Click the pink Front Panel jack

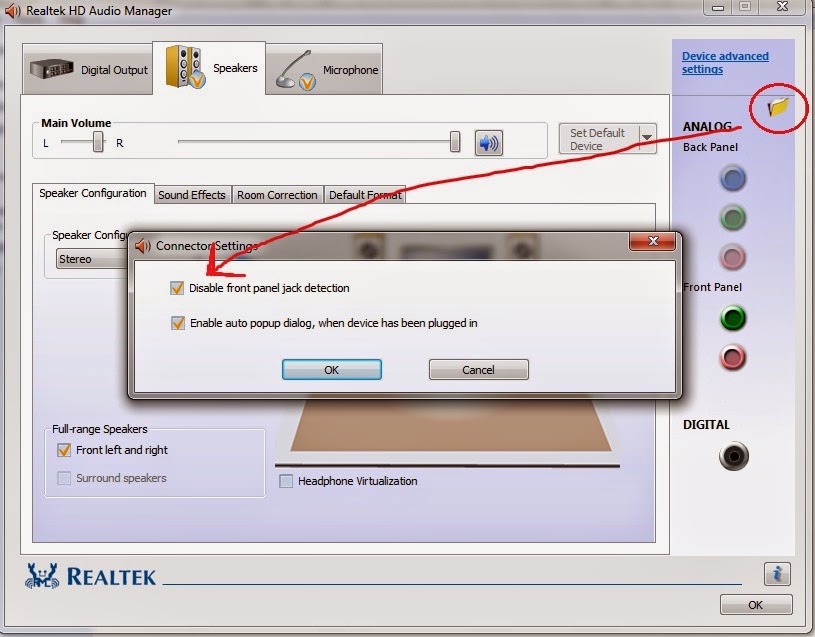[x=733, y=357]
